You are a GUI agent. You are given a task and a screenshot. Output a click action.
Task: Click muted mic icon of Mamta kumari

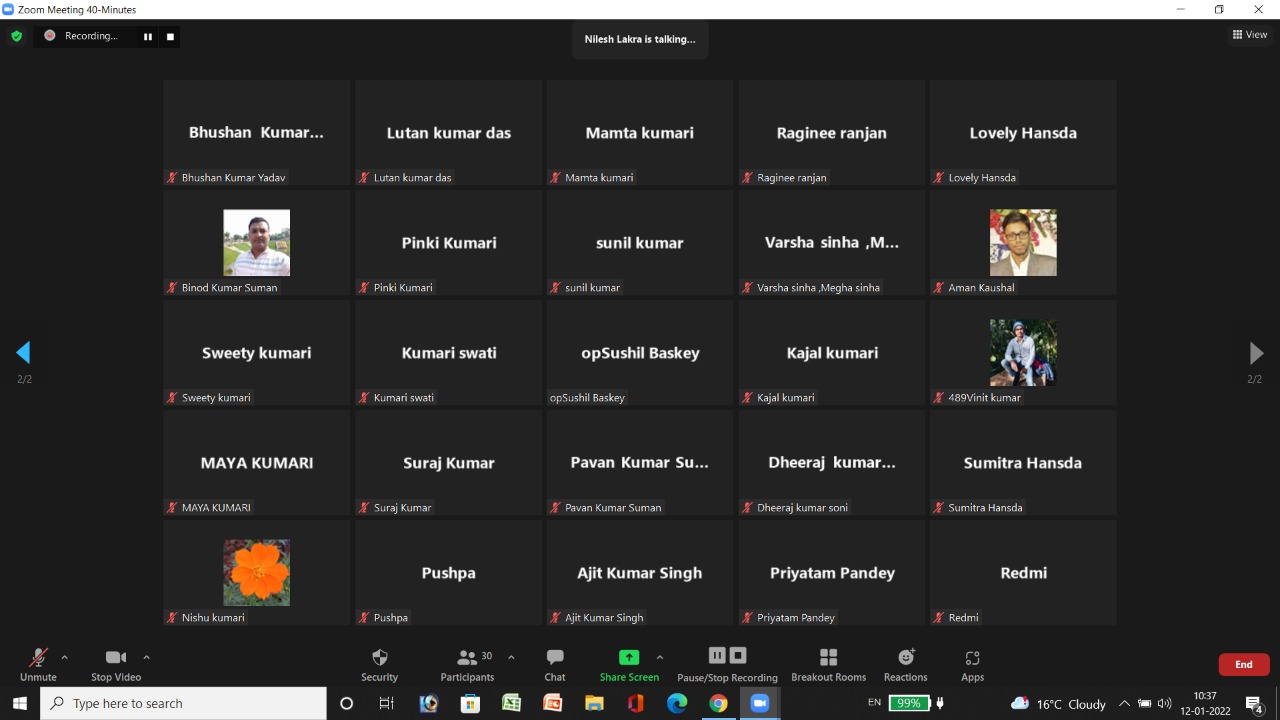pyautogui.click(x=556, y=177)
